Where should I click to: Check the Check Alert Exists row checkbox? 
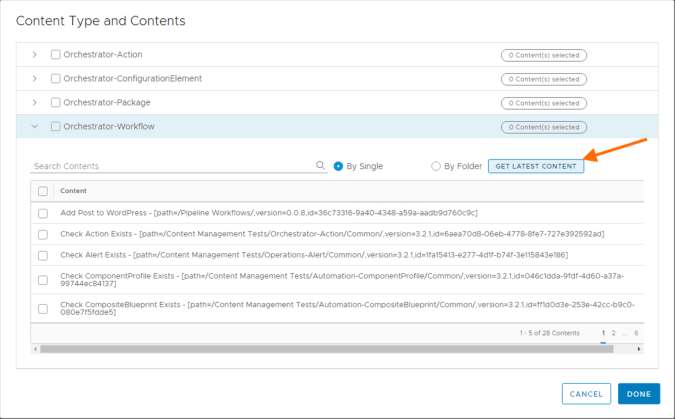point(43,255)
